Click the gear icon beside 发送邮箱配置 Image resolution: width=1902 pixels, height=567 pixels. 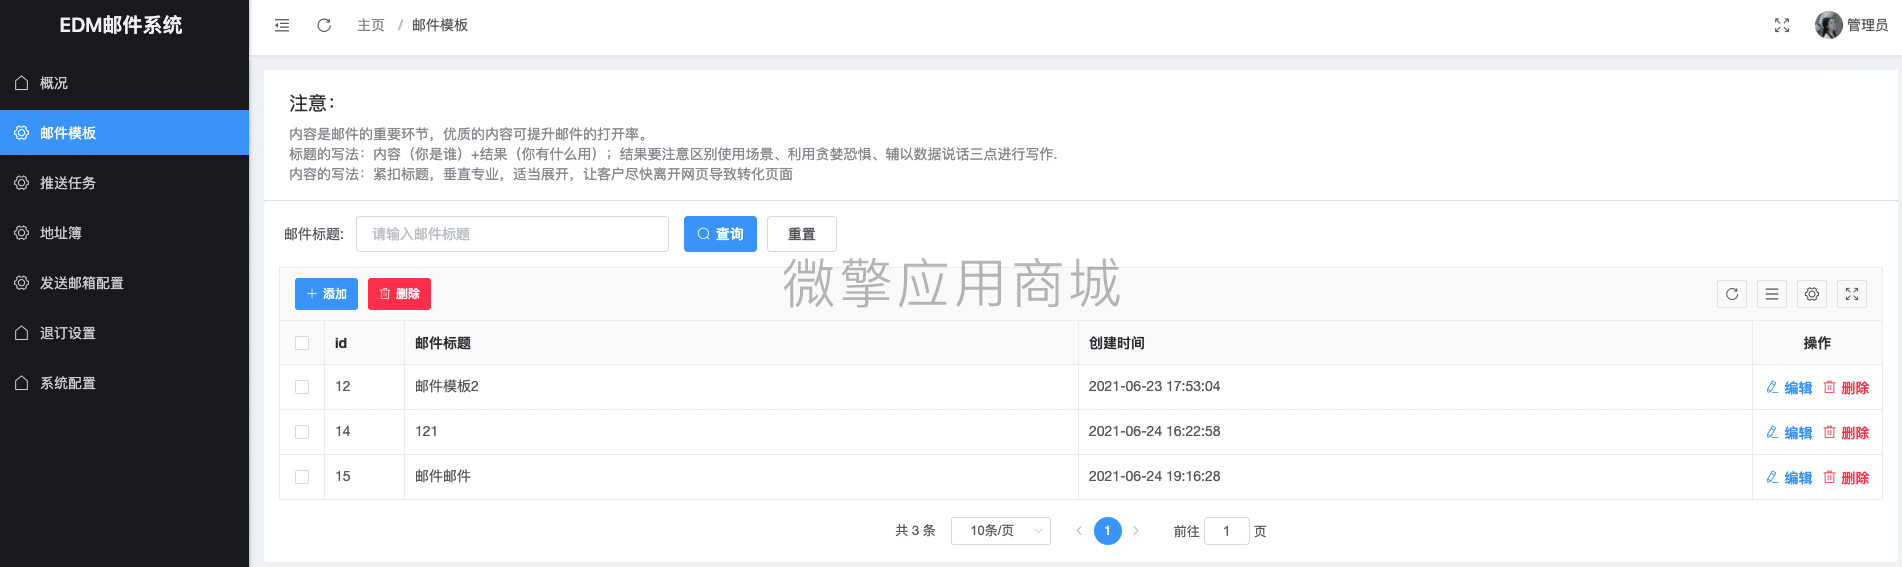point(21,283)
